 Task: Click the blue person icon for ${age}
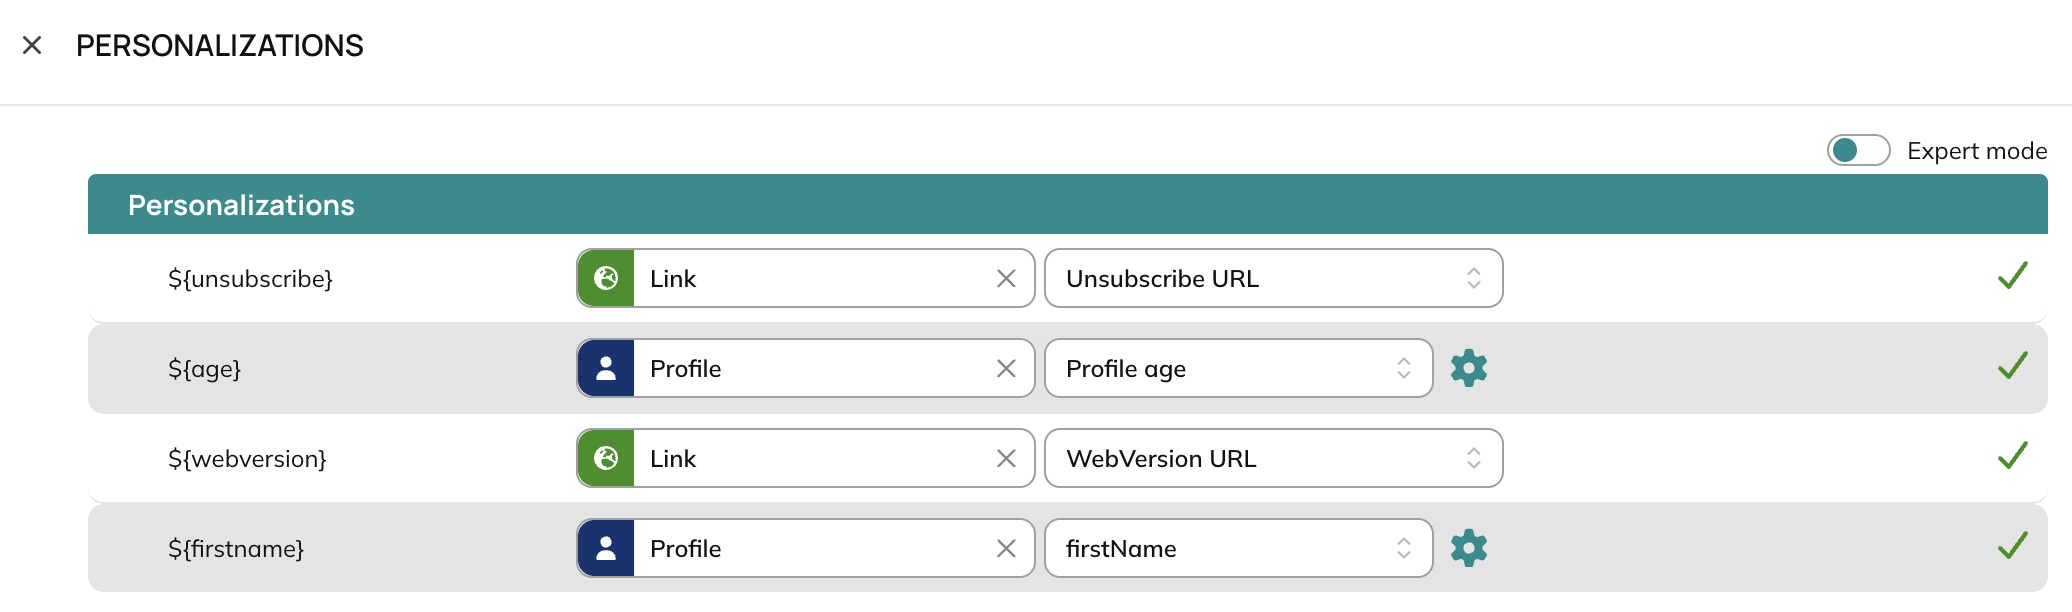(x=606, y=368)
